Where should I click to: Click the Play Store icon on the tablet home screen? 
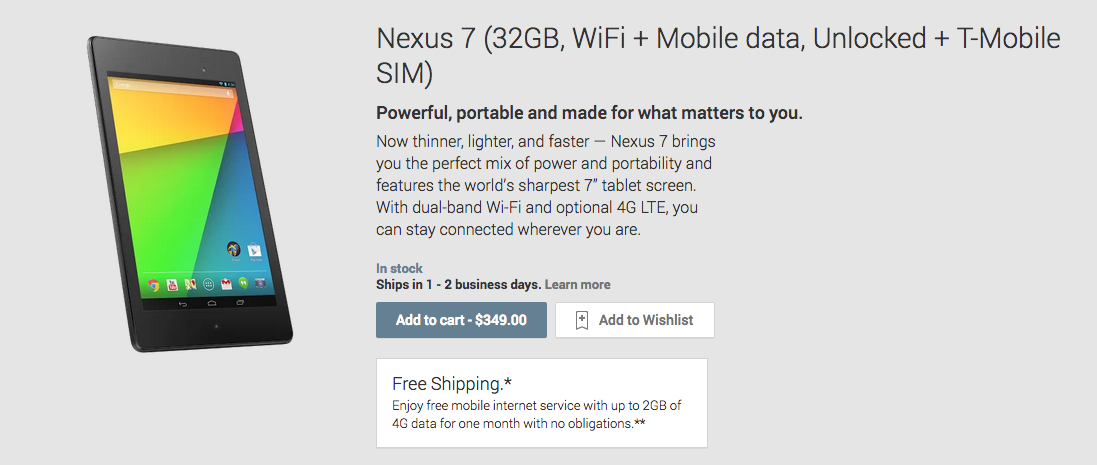pos(255,251)
